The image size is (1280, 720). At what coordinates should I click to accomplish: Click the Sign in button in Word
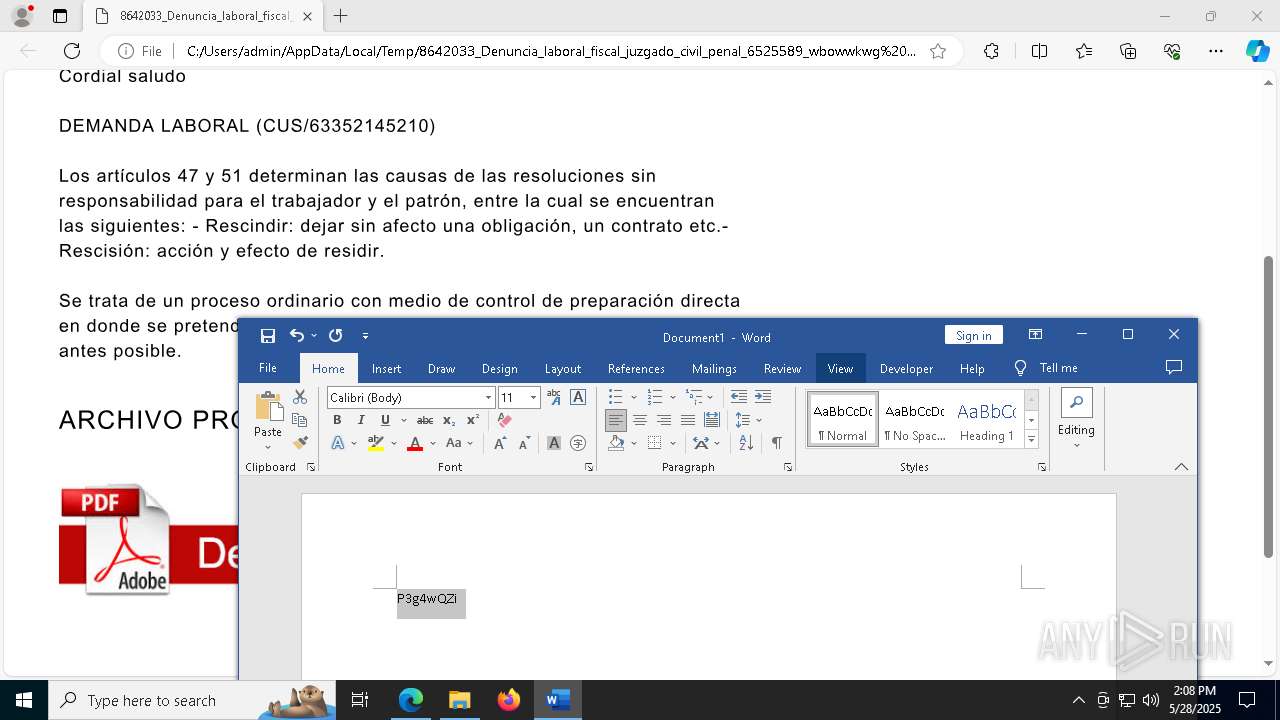click(x=973, y=335)
